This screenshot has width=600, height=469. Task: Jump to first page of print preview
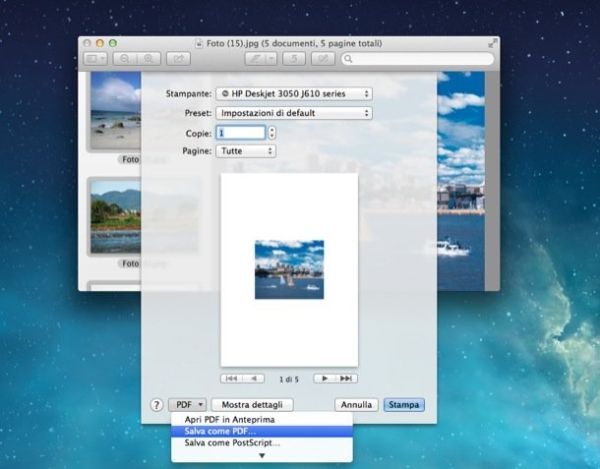pyautogui.click(x=232, y=379)
